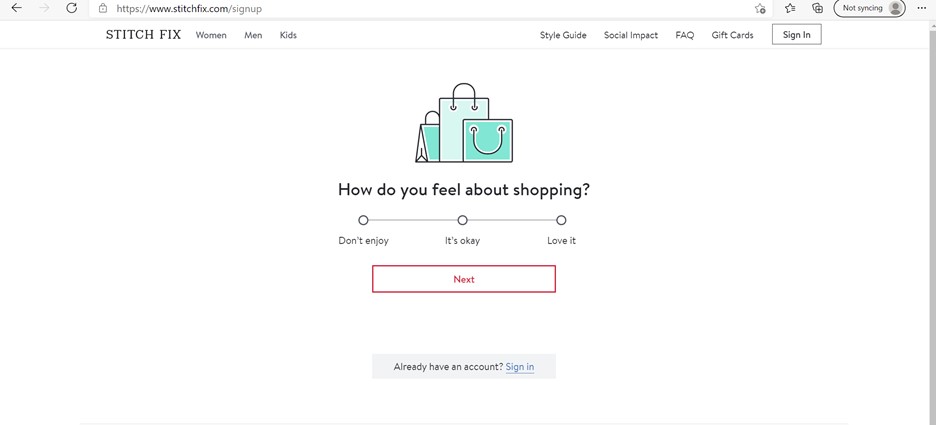936x425 pixels.
Task: Open the browser settings ellipsis menu
Action: (922, 8)
